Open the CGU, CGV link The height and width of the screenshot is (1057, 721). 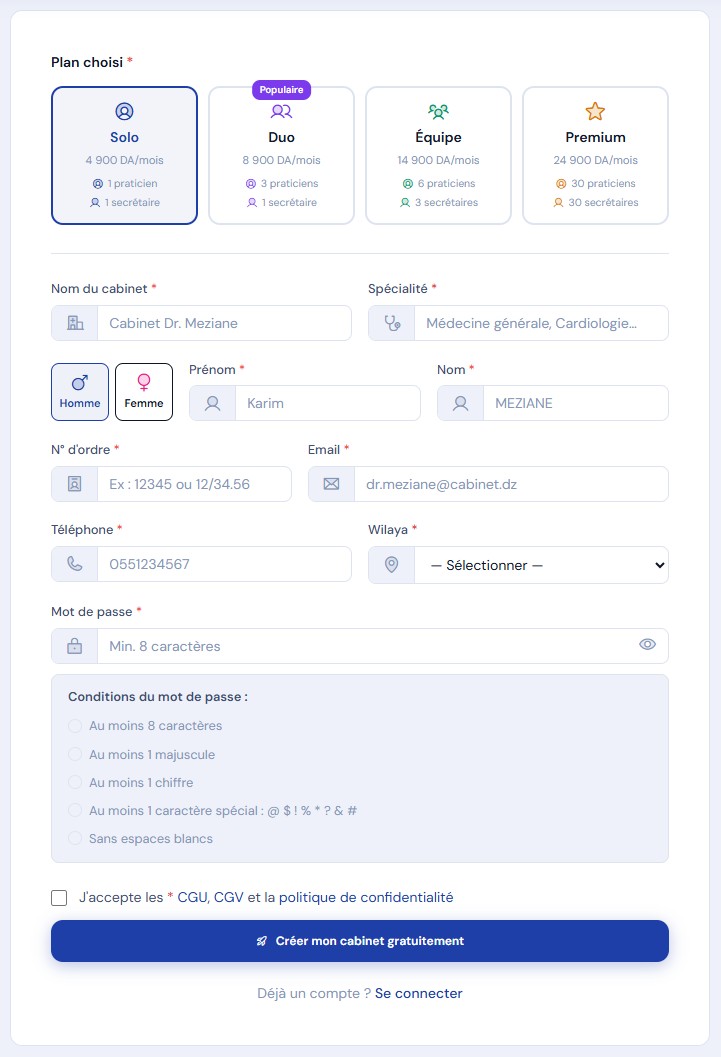[x=210, y=897]
